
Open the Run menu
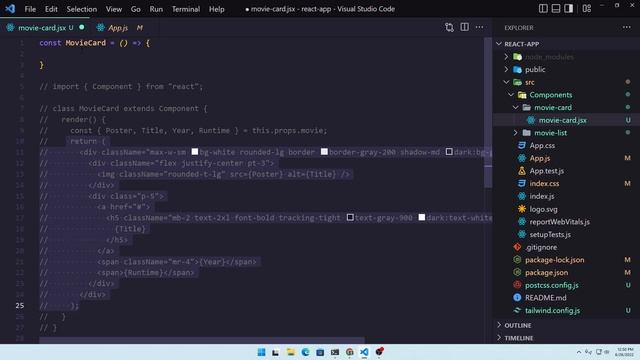pyautogui.click(x=156, y=9)
